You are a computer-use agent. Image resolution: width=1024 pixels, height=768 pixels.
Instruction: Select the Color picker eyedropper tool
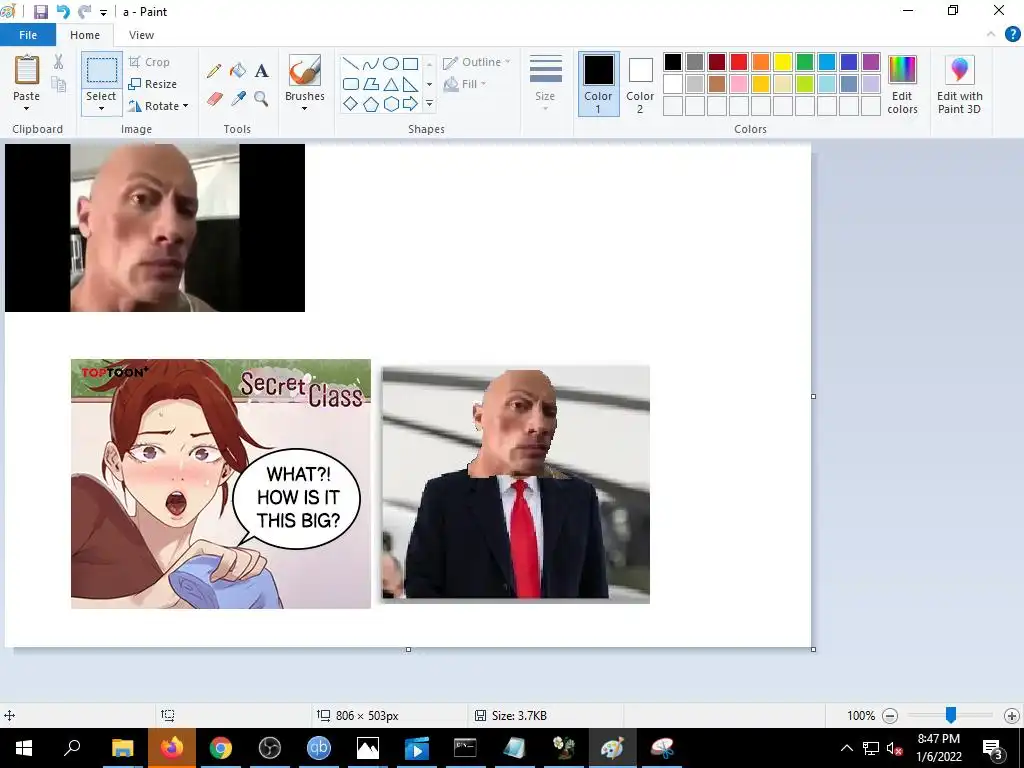[238, 99]
